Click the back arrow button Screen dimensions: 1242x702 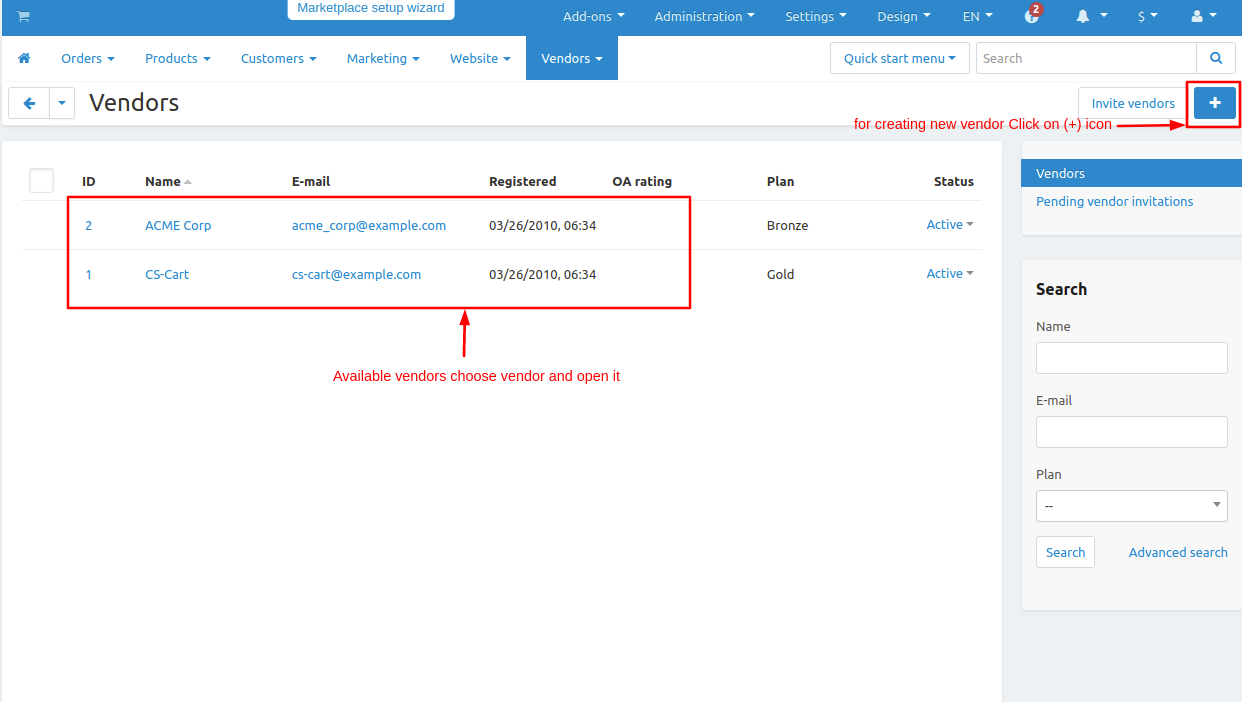29,103
